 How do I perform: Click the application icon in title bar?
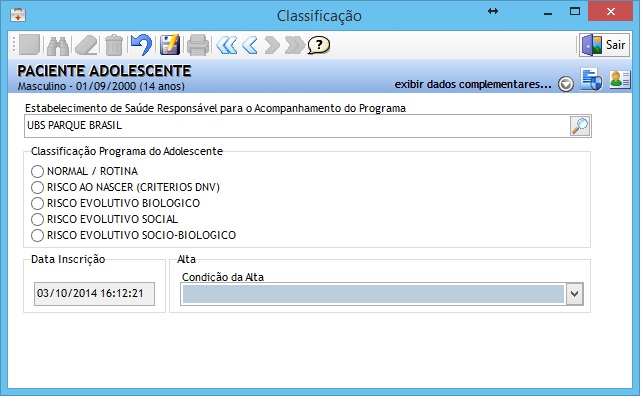[x=18, y=15]
